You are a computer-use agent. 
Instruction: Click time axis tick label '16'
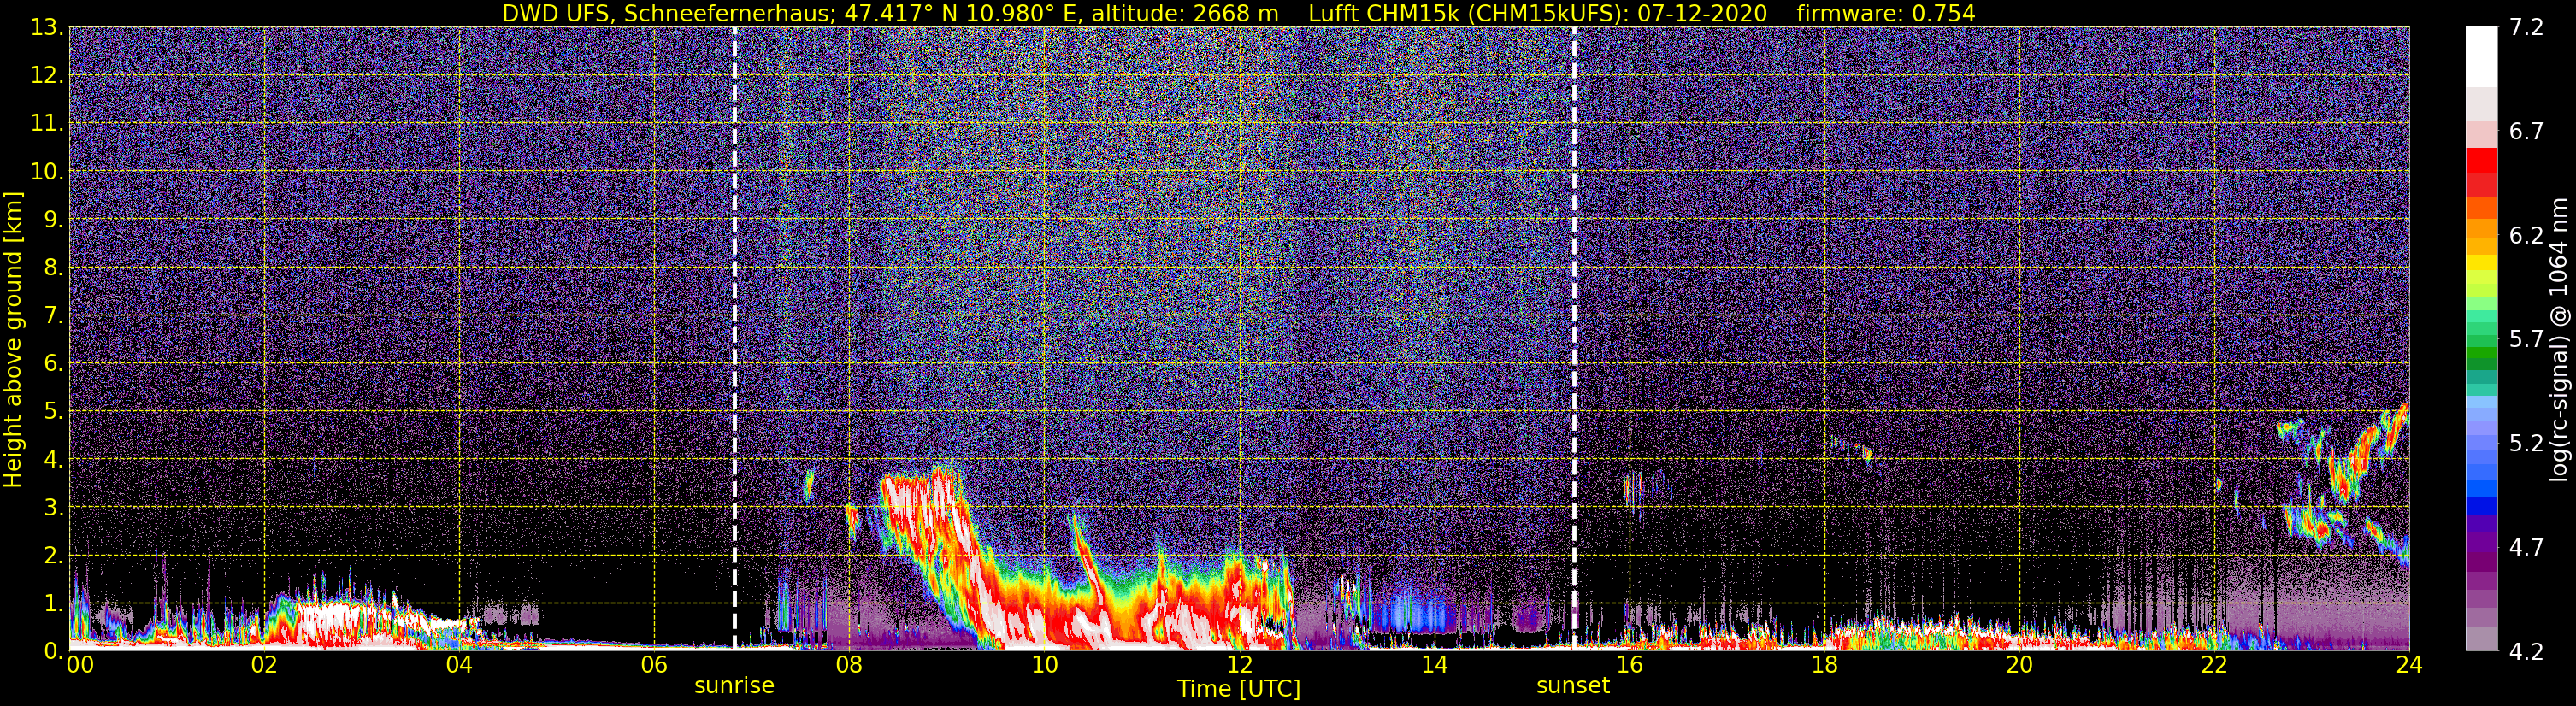[1629, 665]
